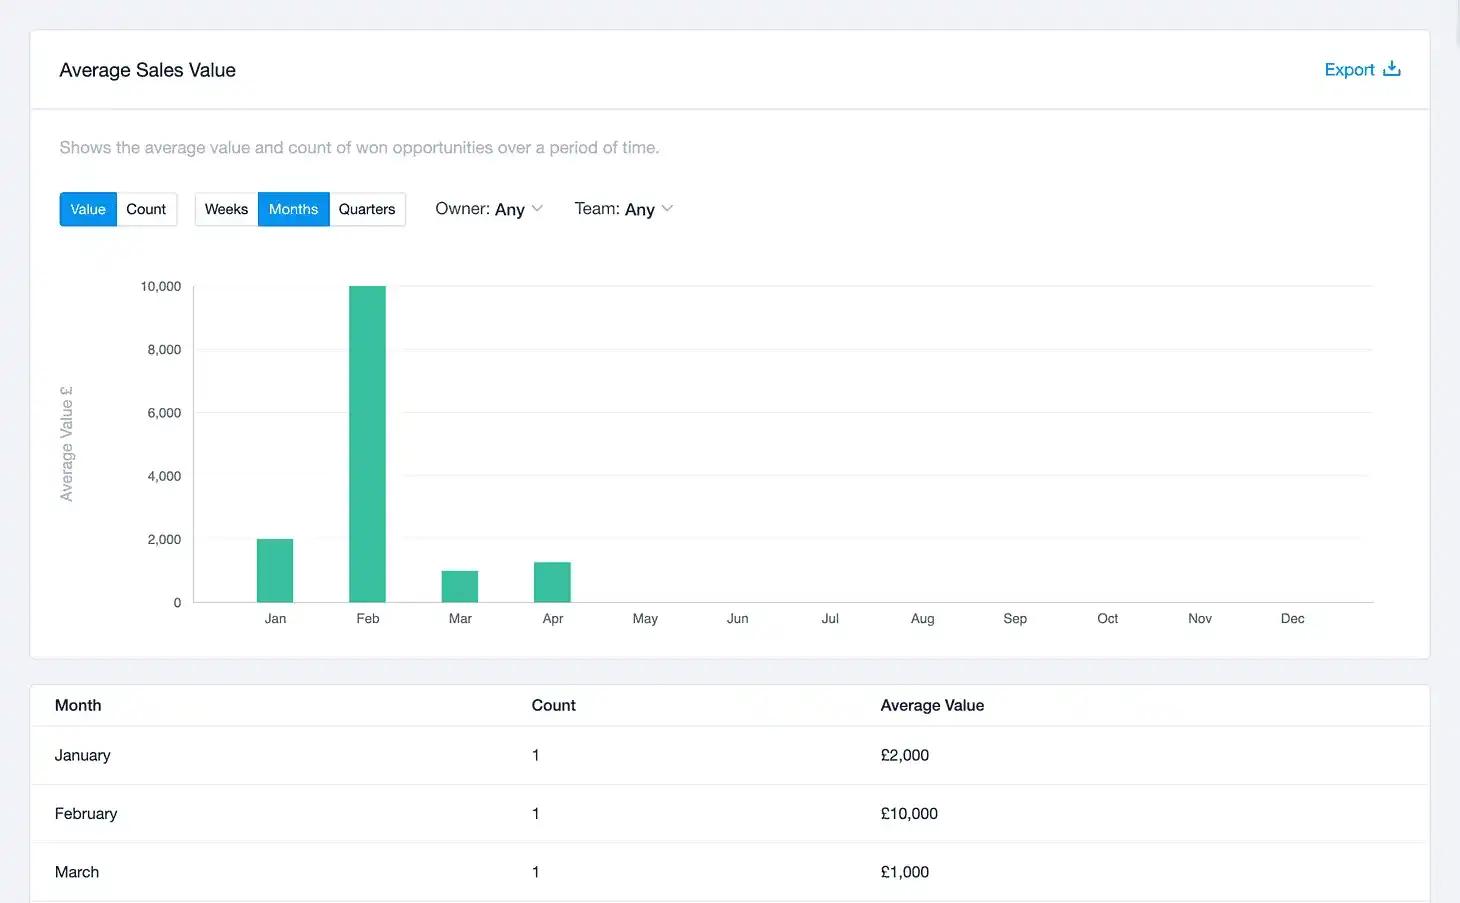1460x903 pixels.
Task: Click the February bar in chart
Action: [x=367, y=444]
